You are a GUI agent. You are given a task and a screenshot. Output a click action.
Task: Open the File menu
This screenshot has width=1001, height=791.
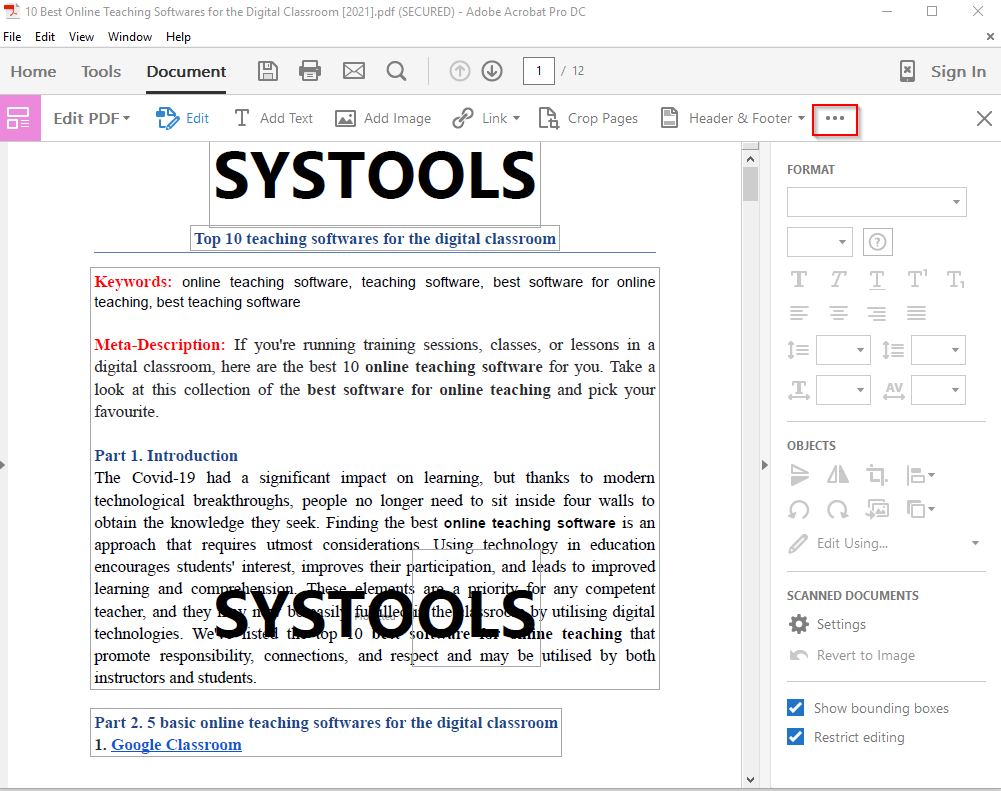[12, 36]
